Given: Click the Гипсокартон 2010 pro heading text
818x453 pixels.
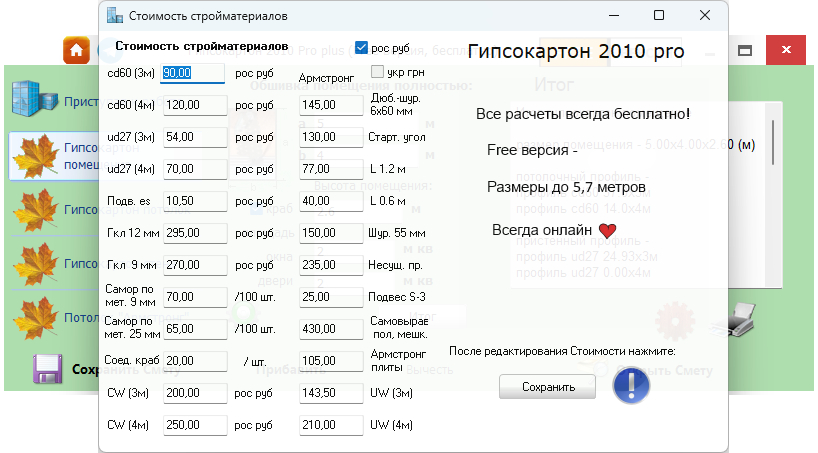Looking at the screenshot, I should pos(575,51).
